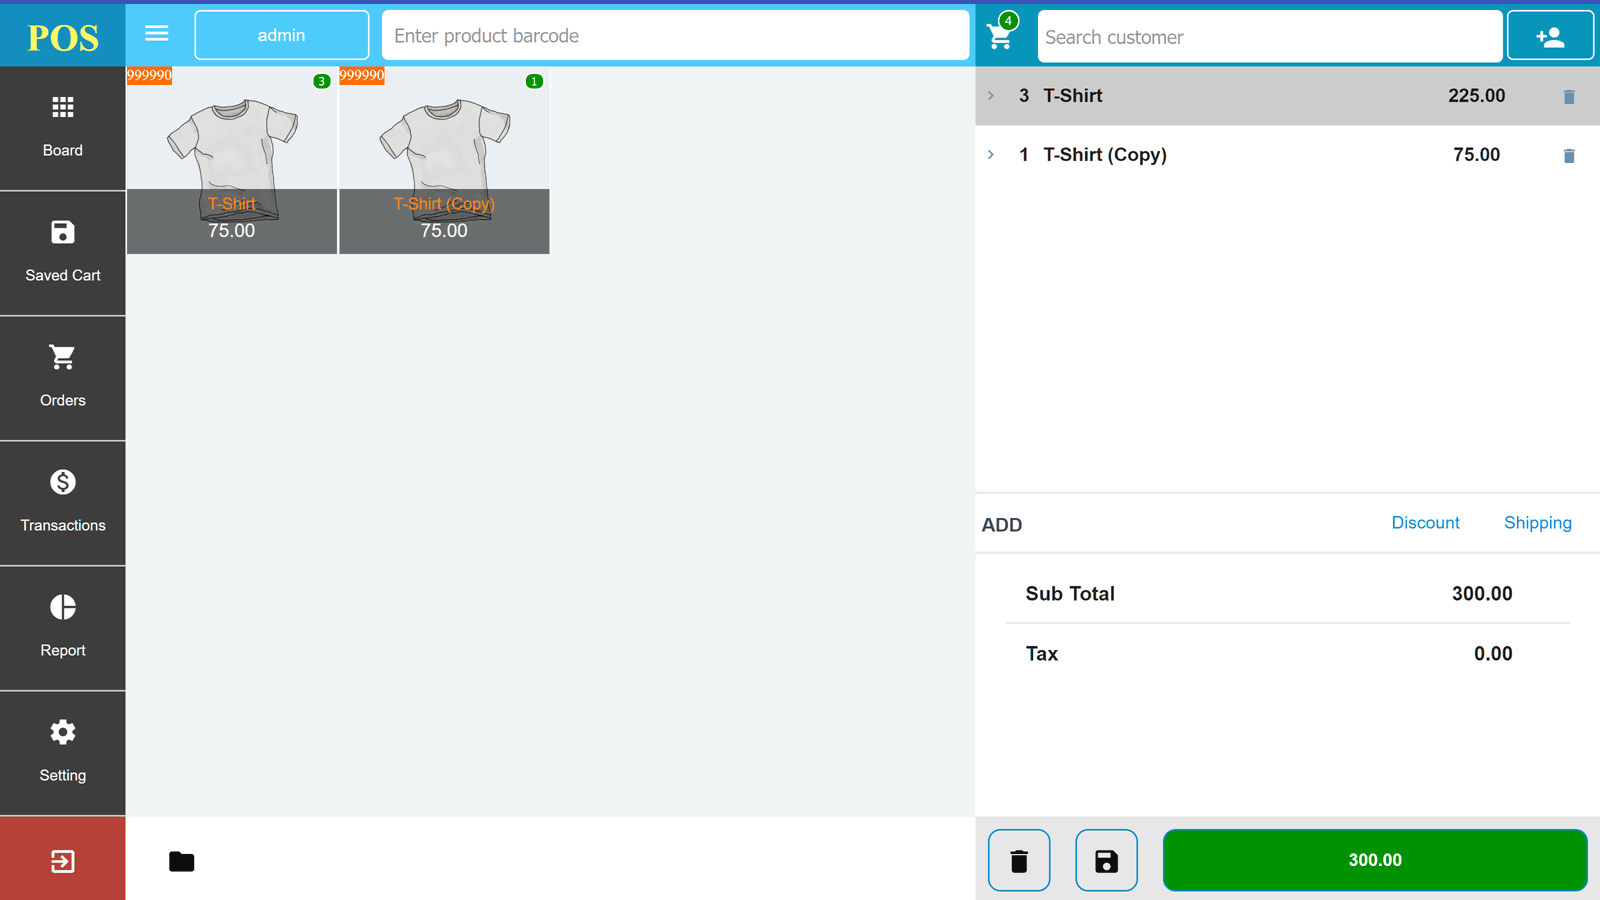Add T-Shirt product tile to cart

231,160
